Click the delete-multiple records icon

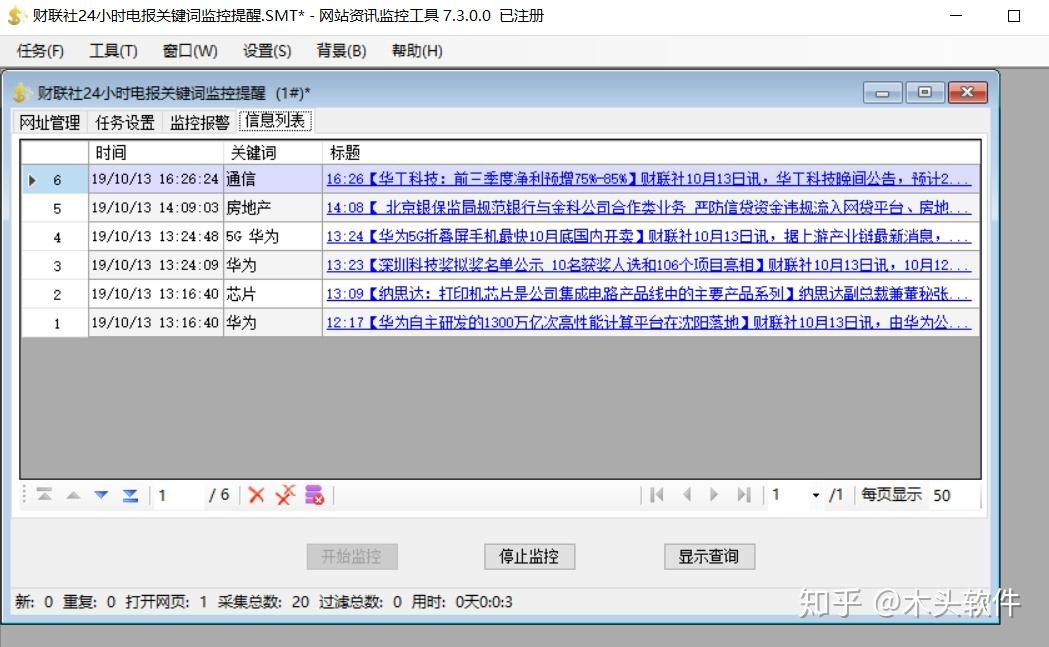[x=285, y=494]
